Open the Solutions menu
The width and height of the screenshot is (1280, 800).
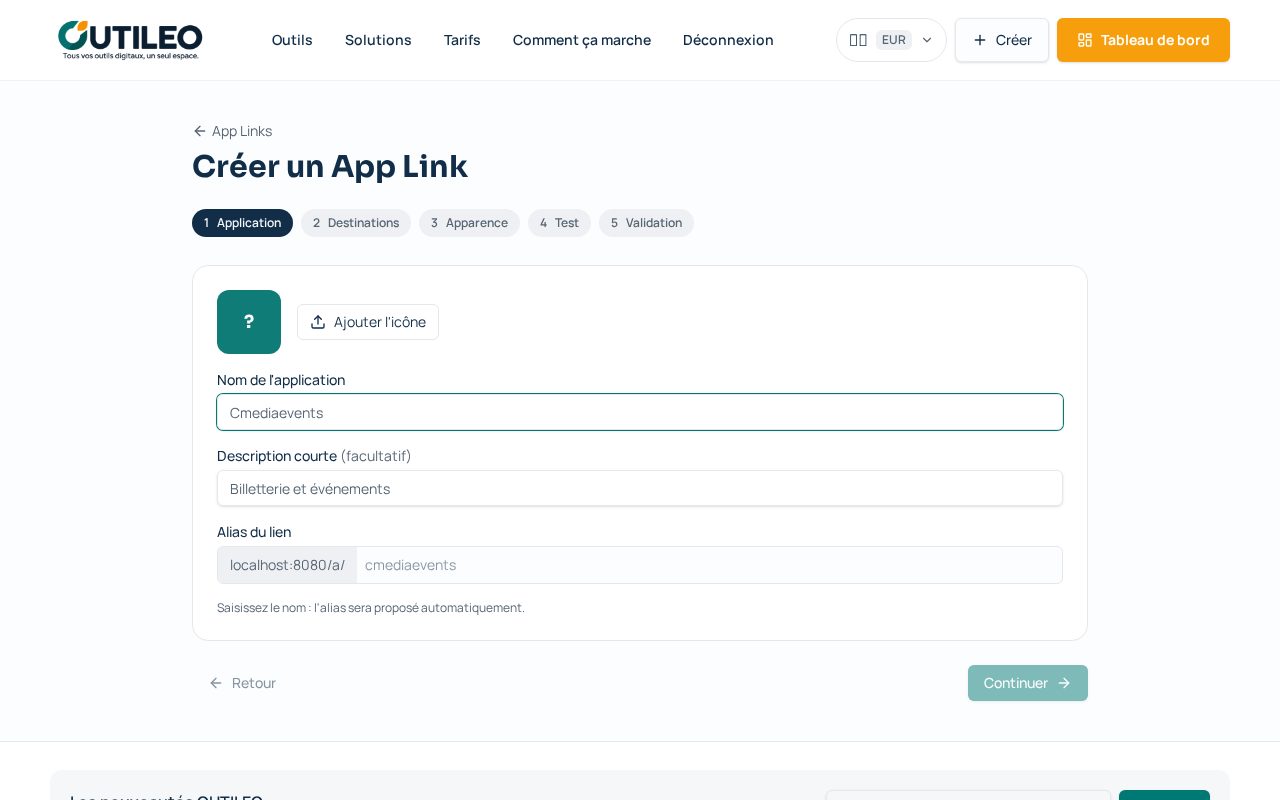click(x=378, y=40)
